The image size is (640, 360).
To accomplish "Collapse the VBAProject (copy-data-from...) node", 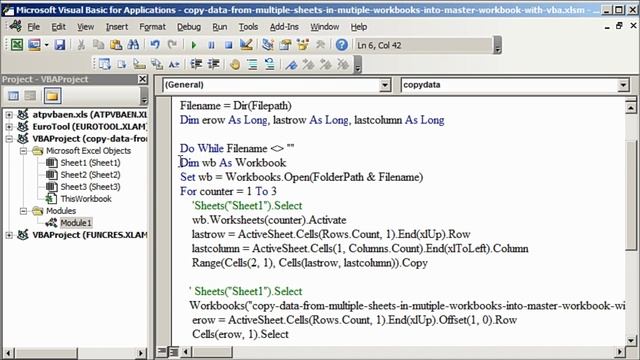I will (9, 139).
